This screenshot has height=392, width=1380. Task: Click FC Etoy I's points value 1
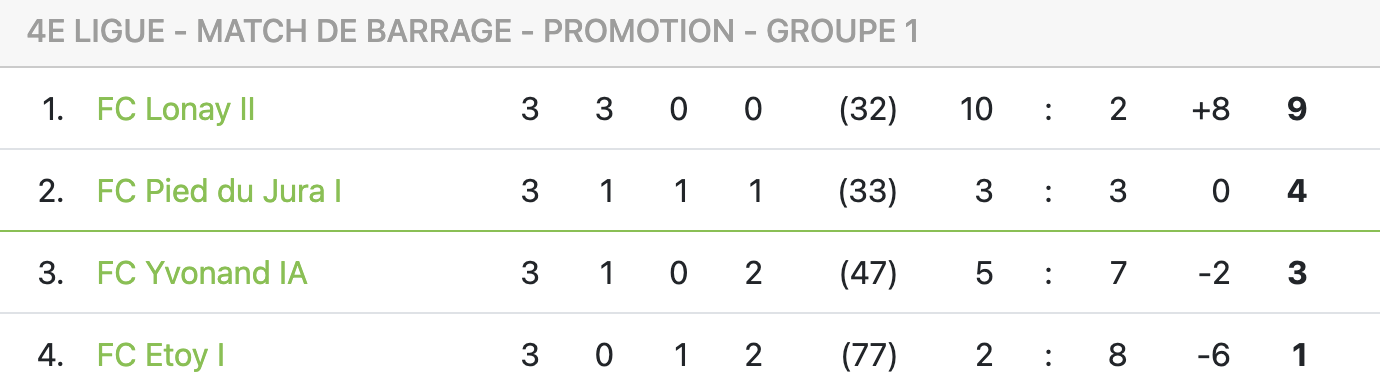(1297, 355)
